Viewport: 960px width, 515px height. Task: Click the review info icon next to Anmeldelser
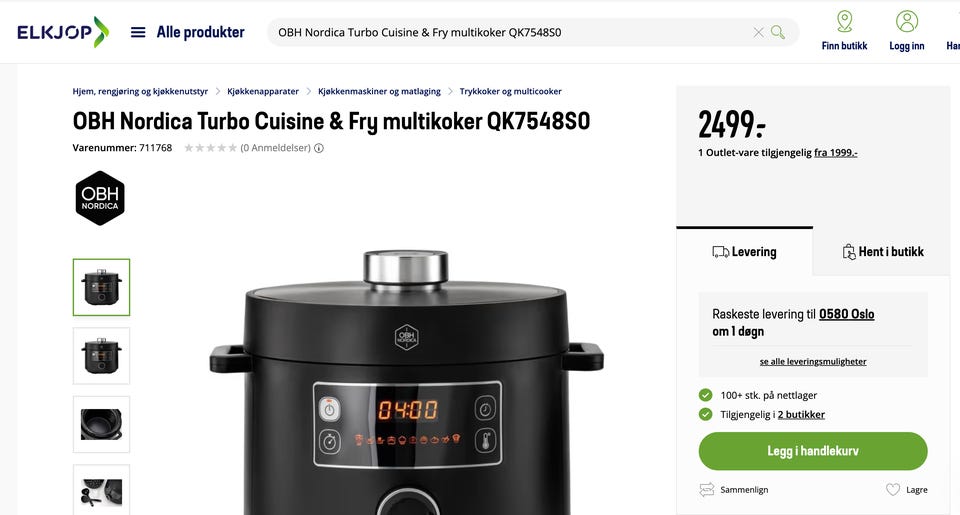coord(319,148)
